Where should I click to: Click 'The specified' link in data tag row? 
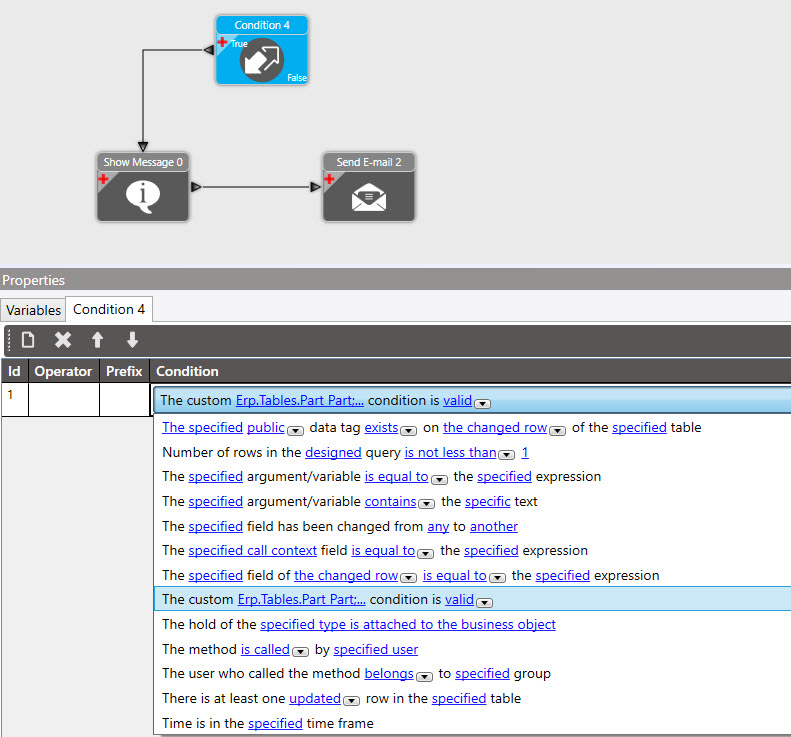(x=202, y=427)
